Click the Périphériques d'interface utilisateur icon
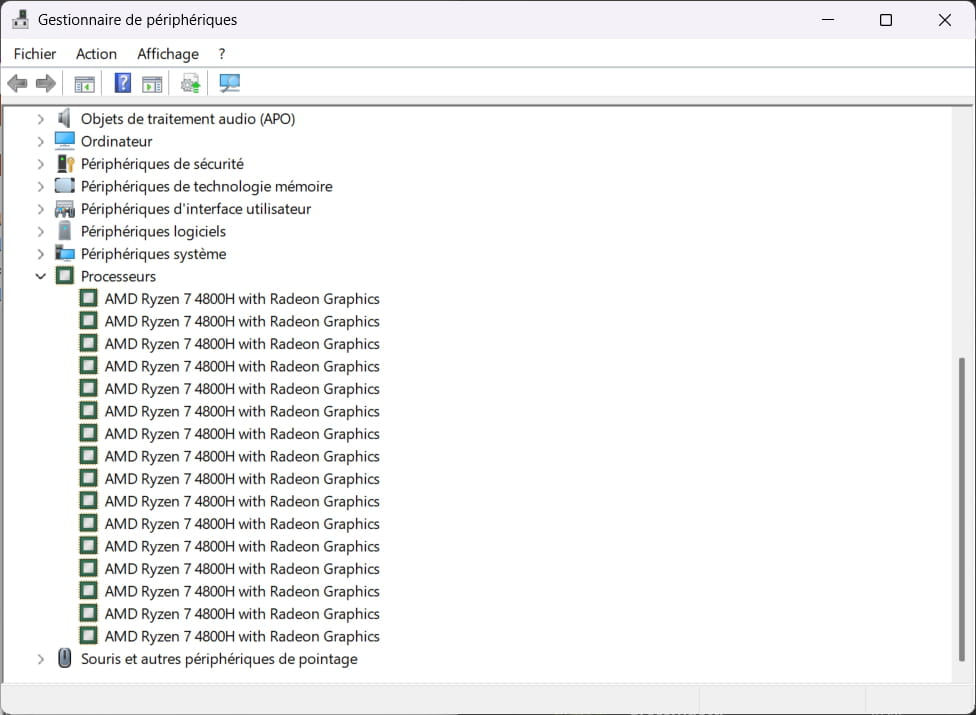Image resolution: width=976 pixels, height=715 pixels. click(x=65, y=209)
